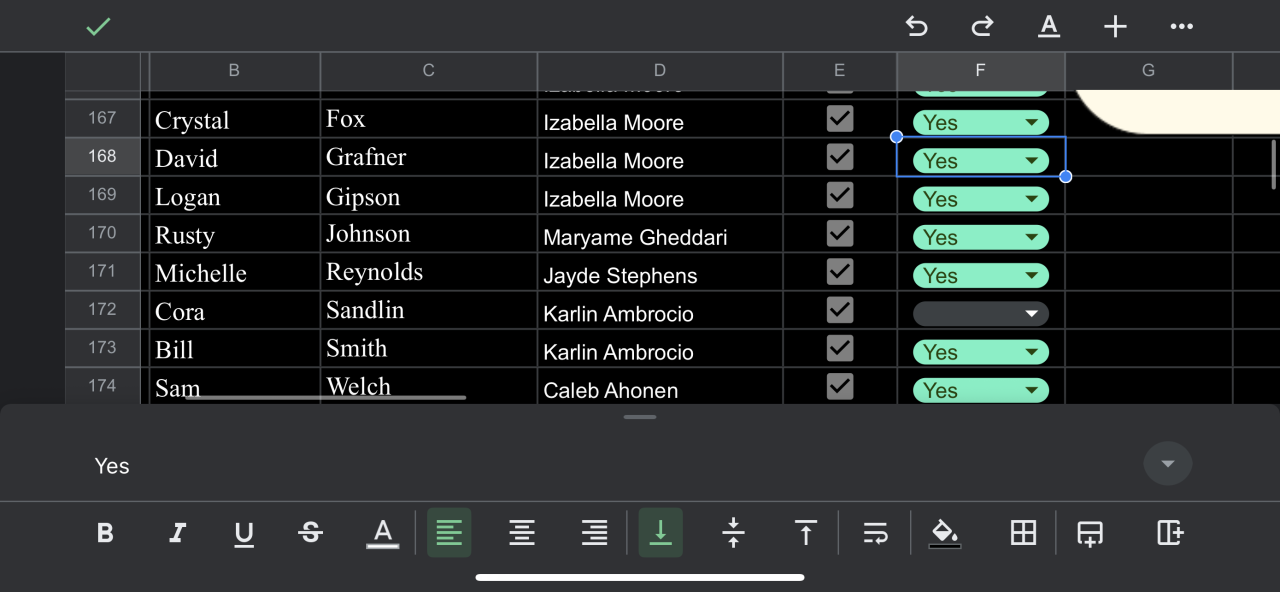Tap the green checkmark to confirm edit

[98, 27]
